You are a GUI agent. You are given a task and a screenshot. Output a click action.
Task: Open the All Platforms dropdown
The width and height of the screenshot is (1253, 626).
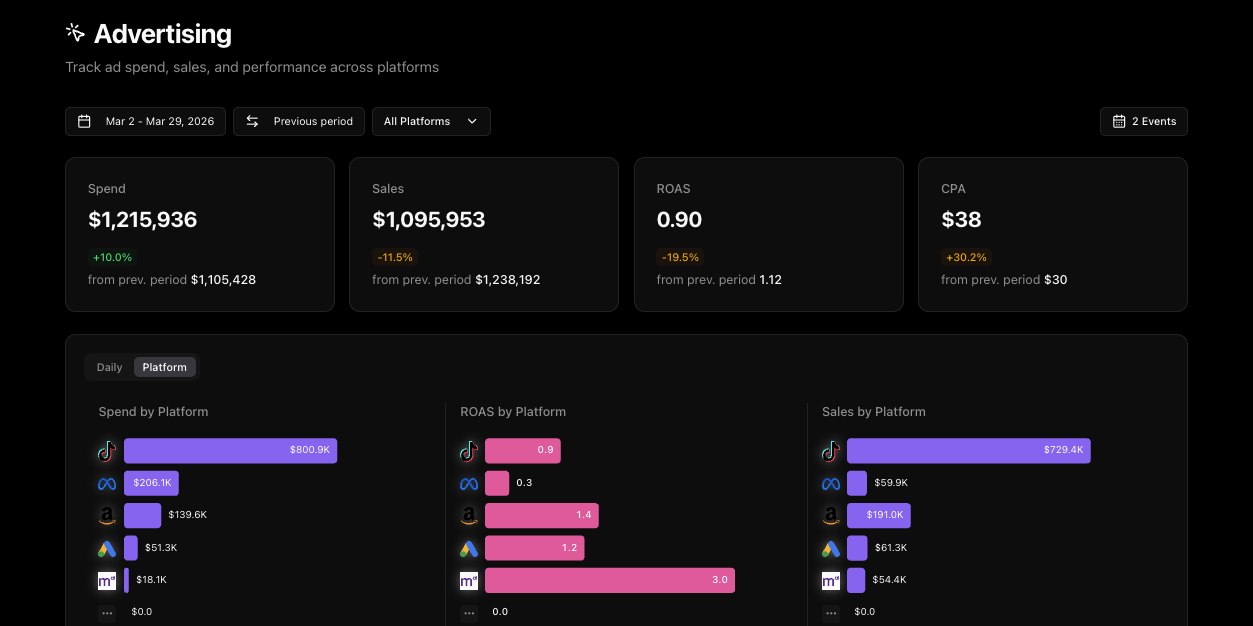pos(431,121)
